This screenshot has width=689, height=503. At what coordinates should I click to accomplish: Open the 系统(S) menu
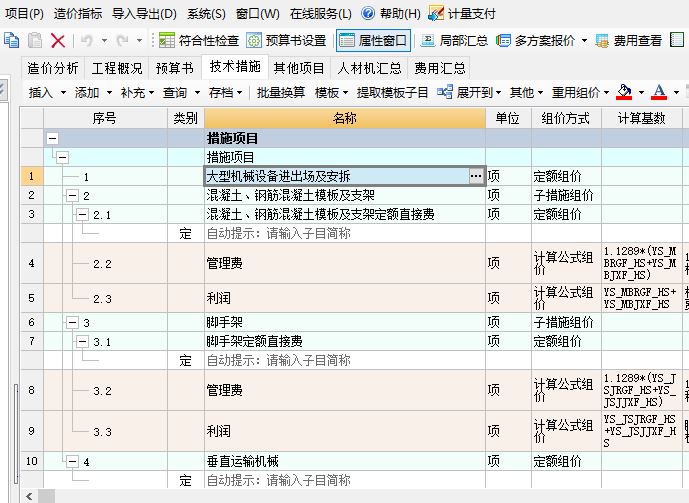pos(206,14)
